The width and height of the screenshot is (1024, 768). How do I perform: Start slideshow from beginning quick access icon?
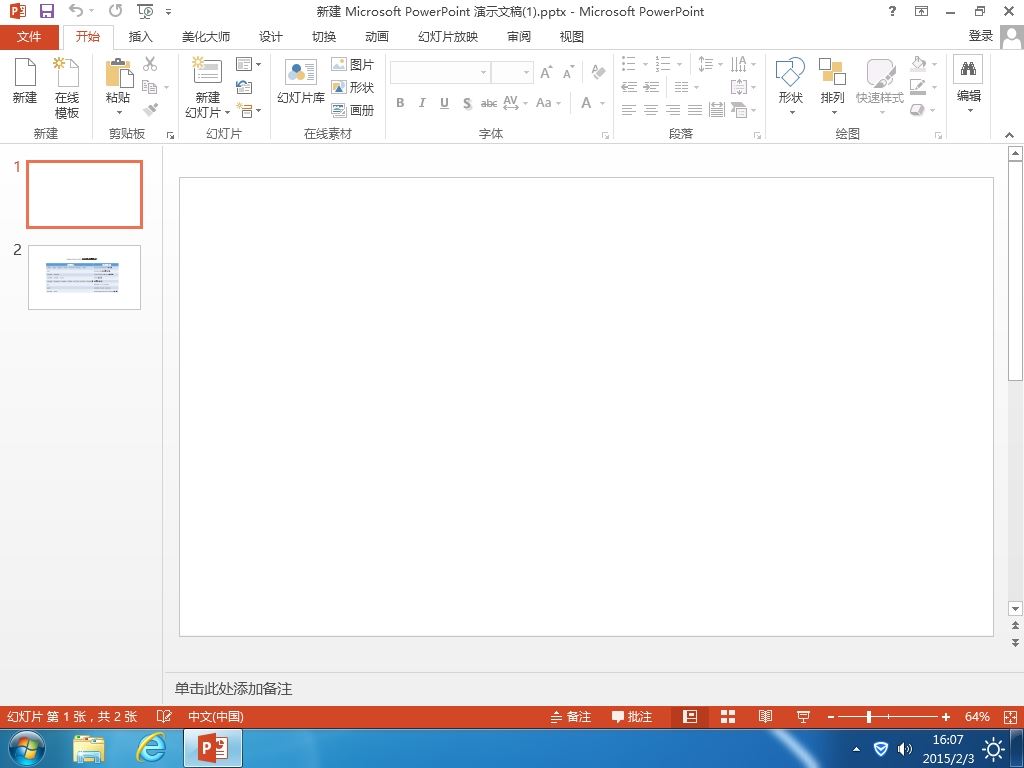tap(145, 11)
